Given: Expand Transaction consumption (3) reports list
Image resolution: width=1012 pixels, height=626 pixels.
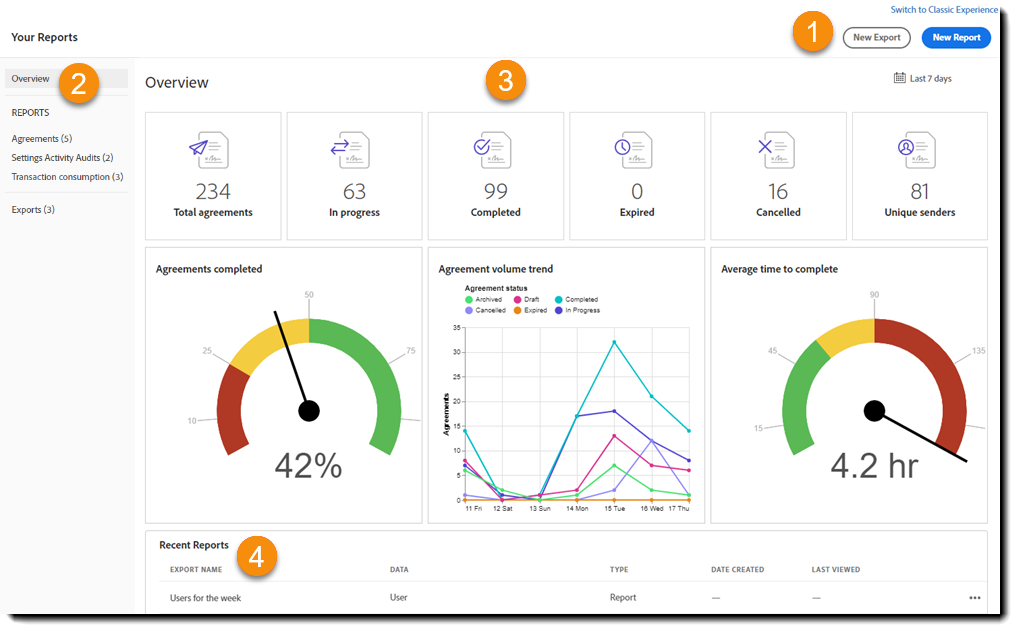Looking at the screenshot, I should point(67,177).
